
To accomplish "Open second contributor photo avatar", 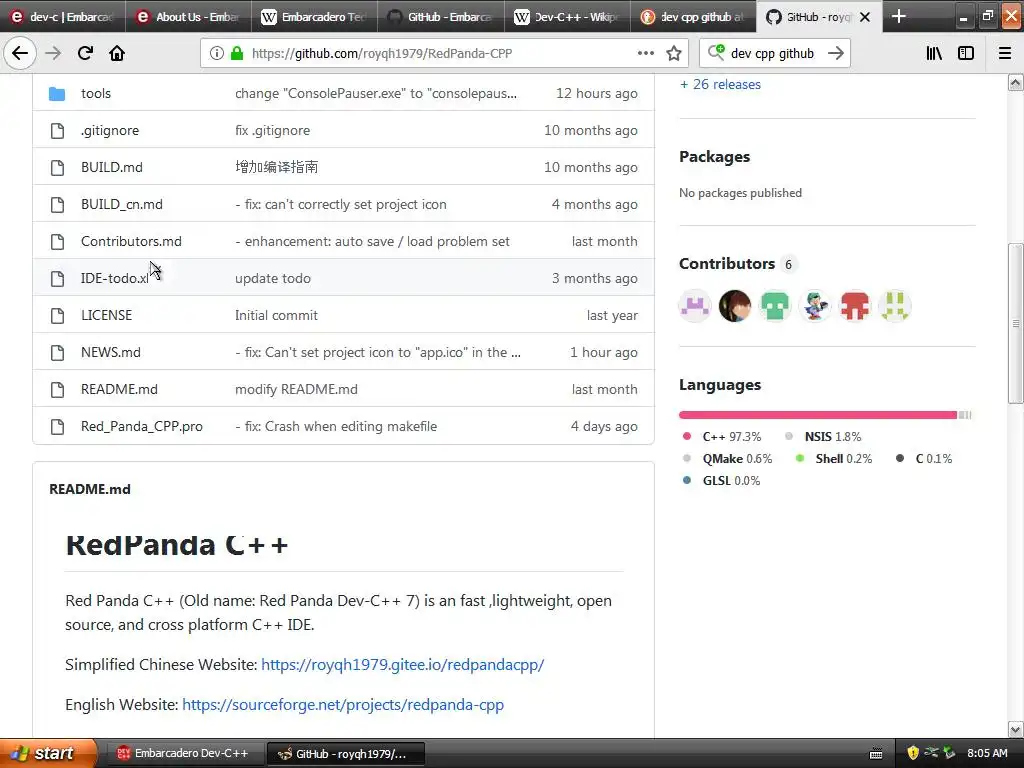I will (735, 306).
